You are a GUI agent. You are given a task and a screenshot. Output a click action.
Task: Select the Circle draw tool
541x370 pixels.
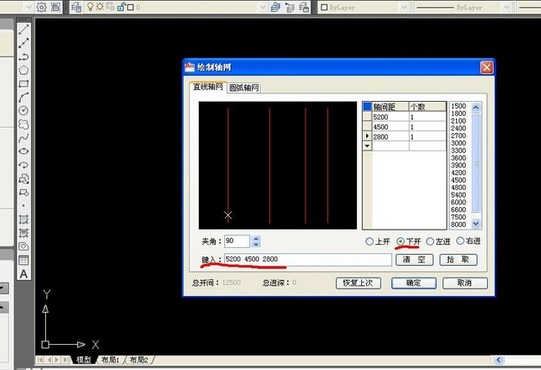click(23, 110)
